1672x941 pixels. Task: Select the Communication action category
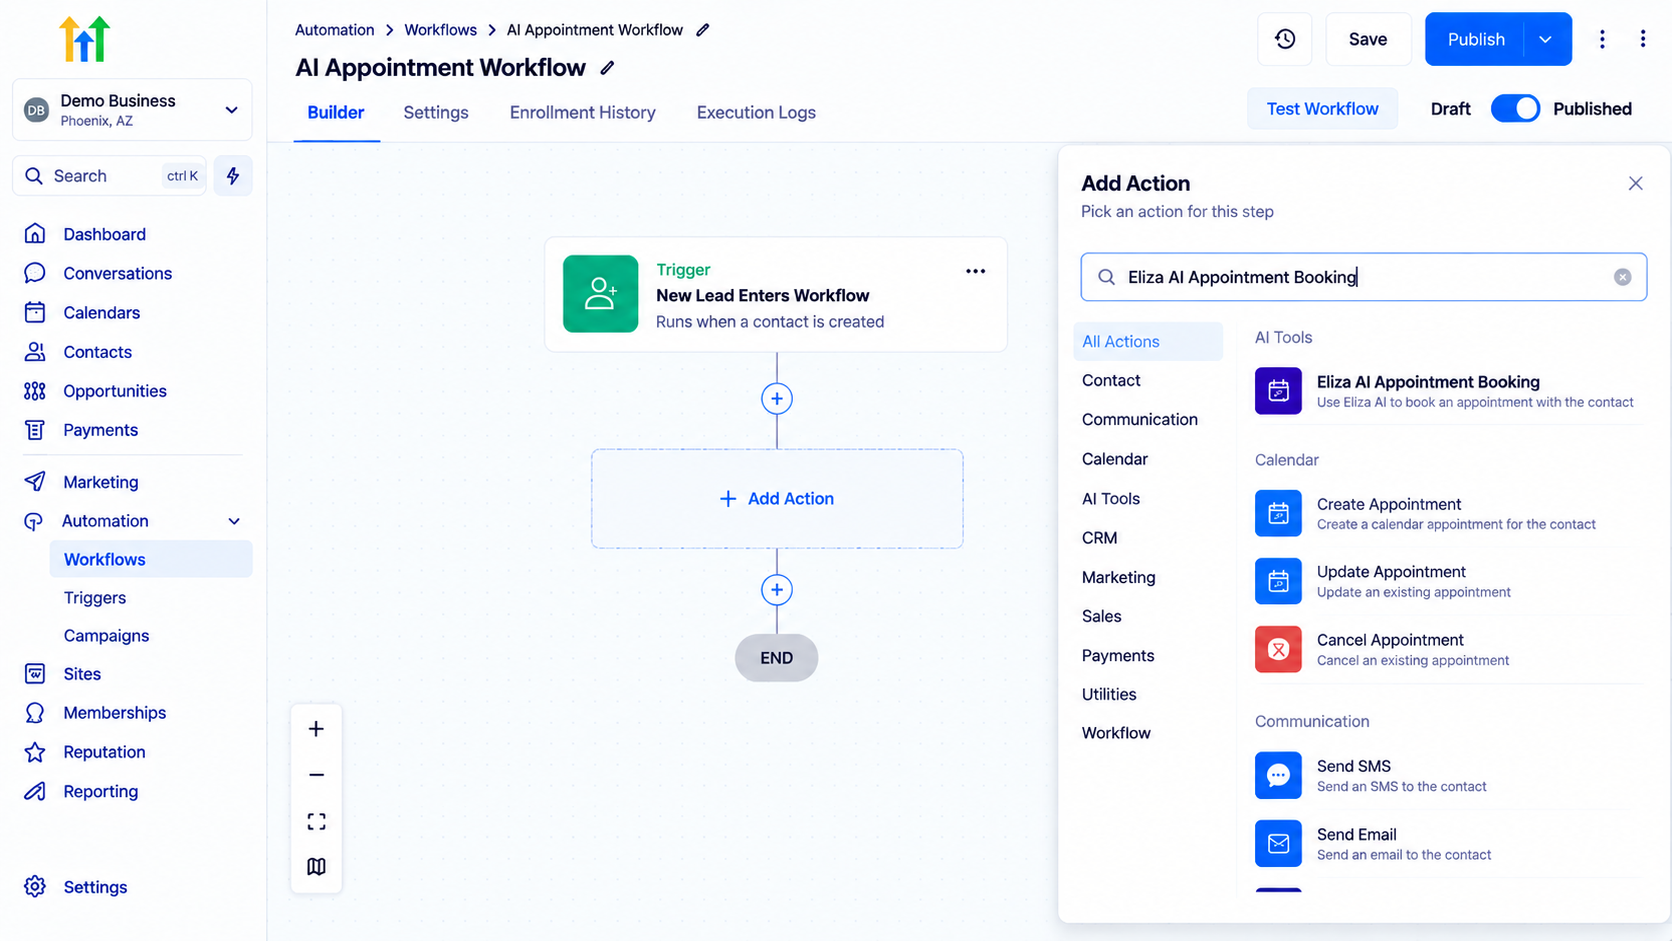point(1140,420)
